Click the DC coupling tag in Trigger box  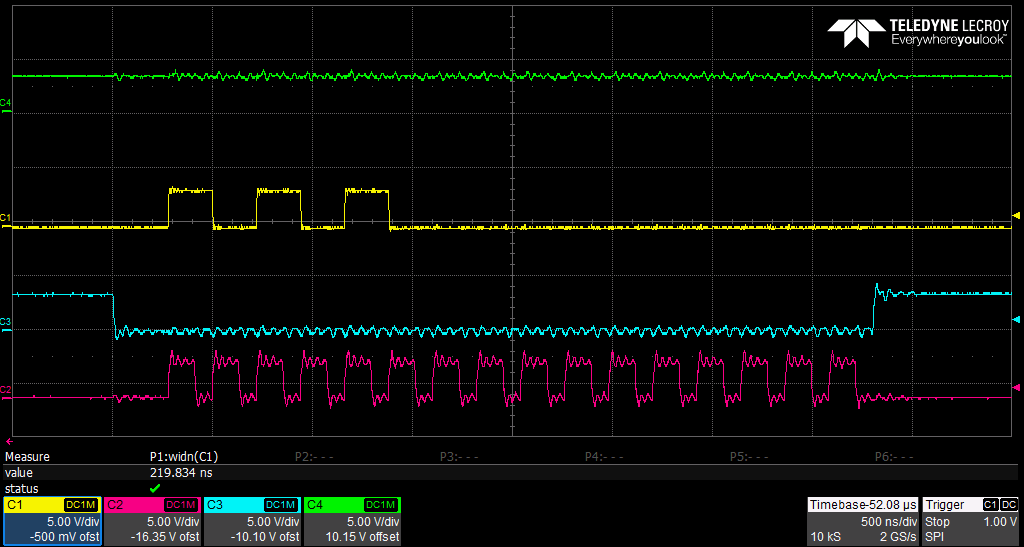pyautogui.click(x=1010, y=505)
